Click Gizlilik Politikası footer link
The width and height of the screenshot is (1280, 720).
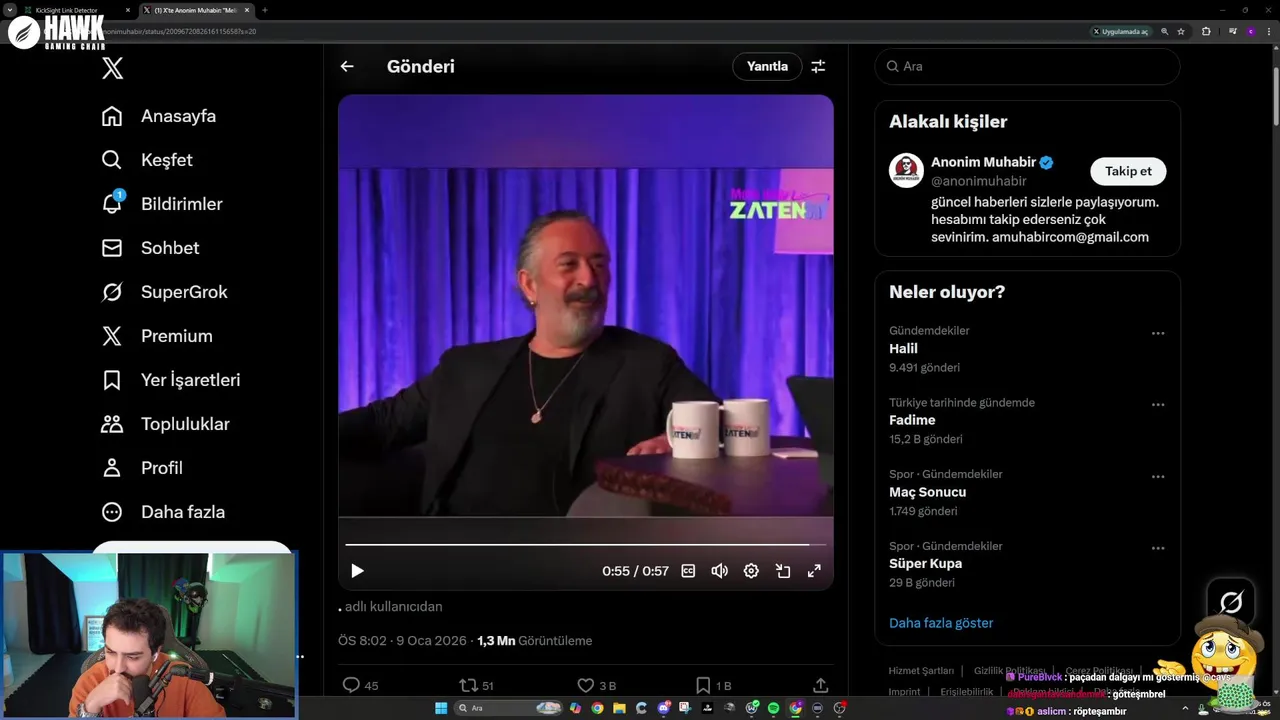pos(1010,671)
